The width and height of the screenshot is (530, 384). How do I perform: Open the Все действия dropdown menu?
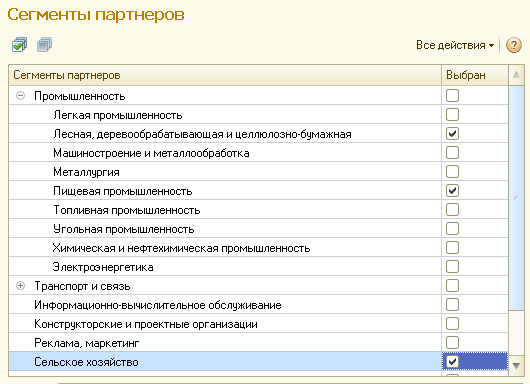point(455,45)
